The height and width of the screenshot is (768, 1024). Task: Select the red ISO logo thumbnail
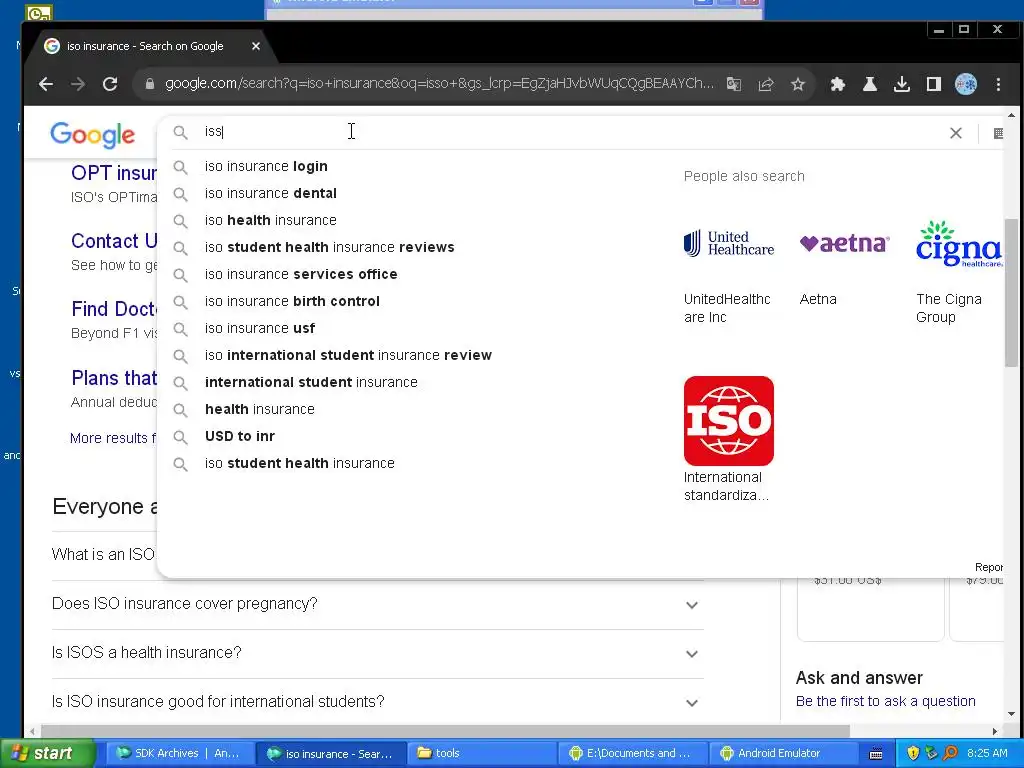click(729, 421)
